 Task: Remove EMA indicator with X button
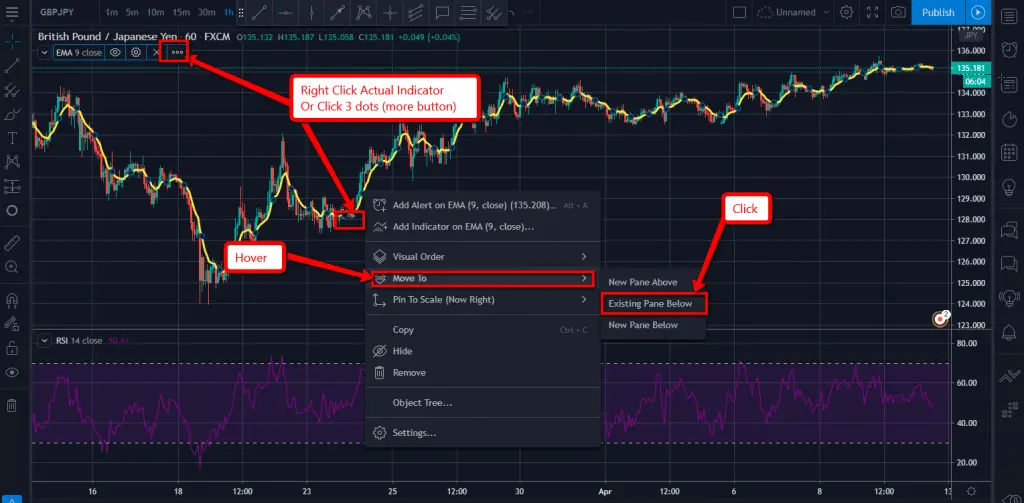[156, 52]
